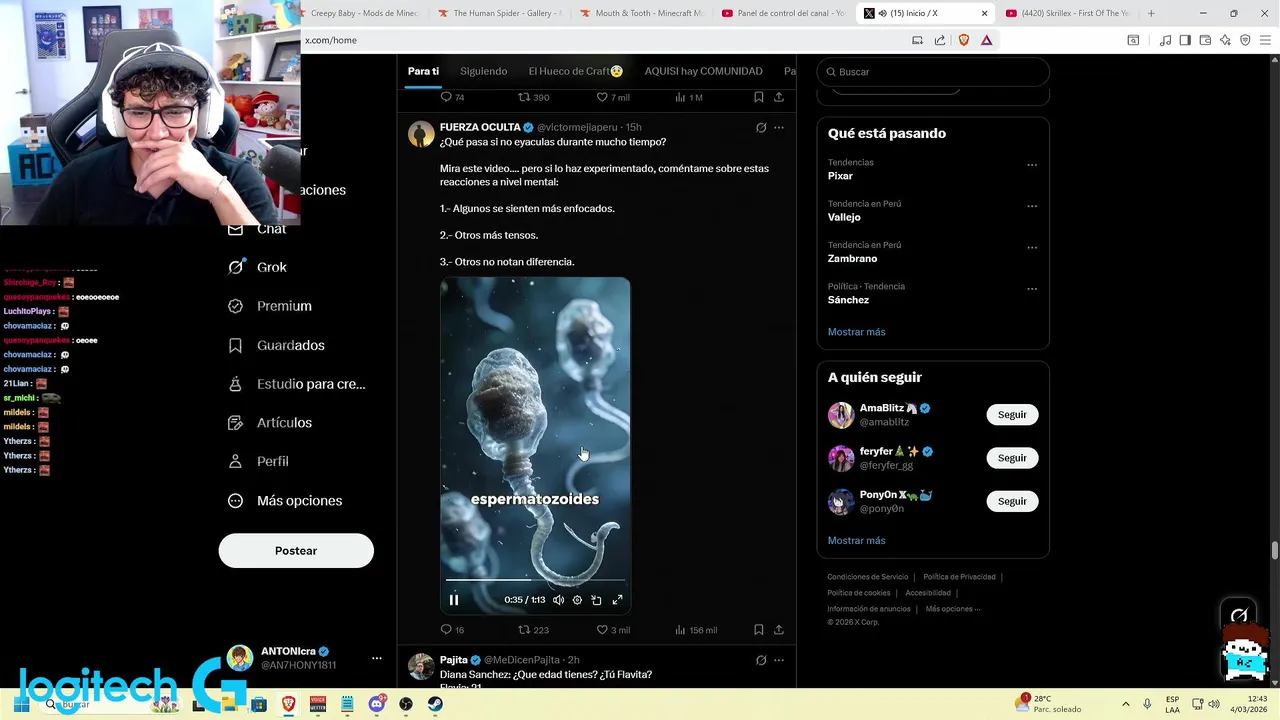Share this page from address bar
The width and height of the screenshot is (1280, 720).
940,40
